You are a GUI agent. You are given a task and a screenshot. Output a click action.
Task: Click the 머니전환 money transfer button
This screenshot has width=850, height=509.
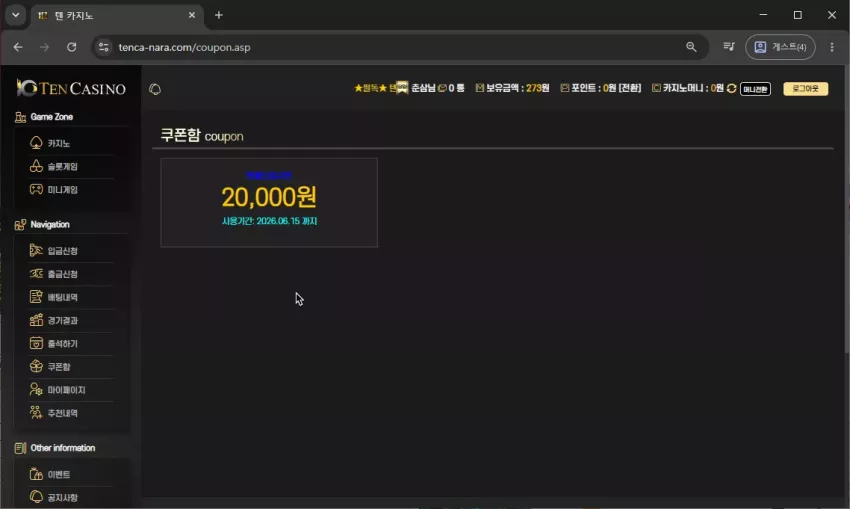coord(755,89)
